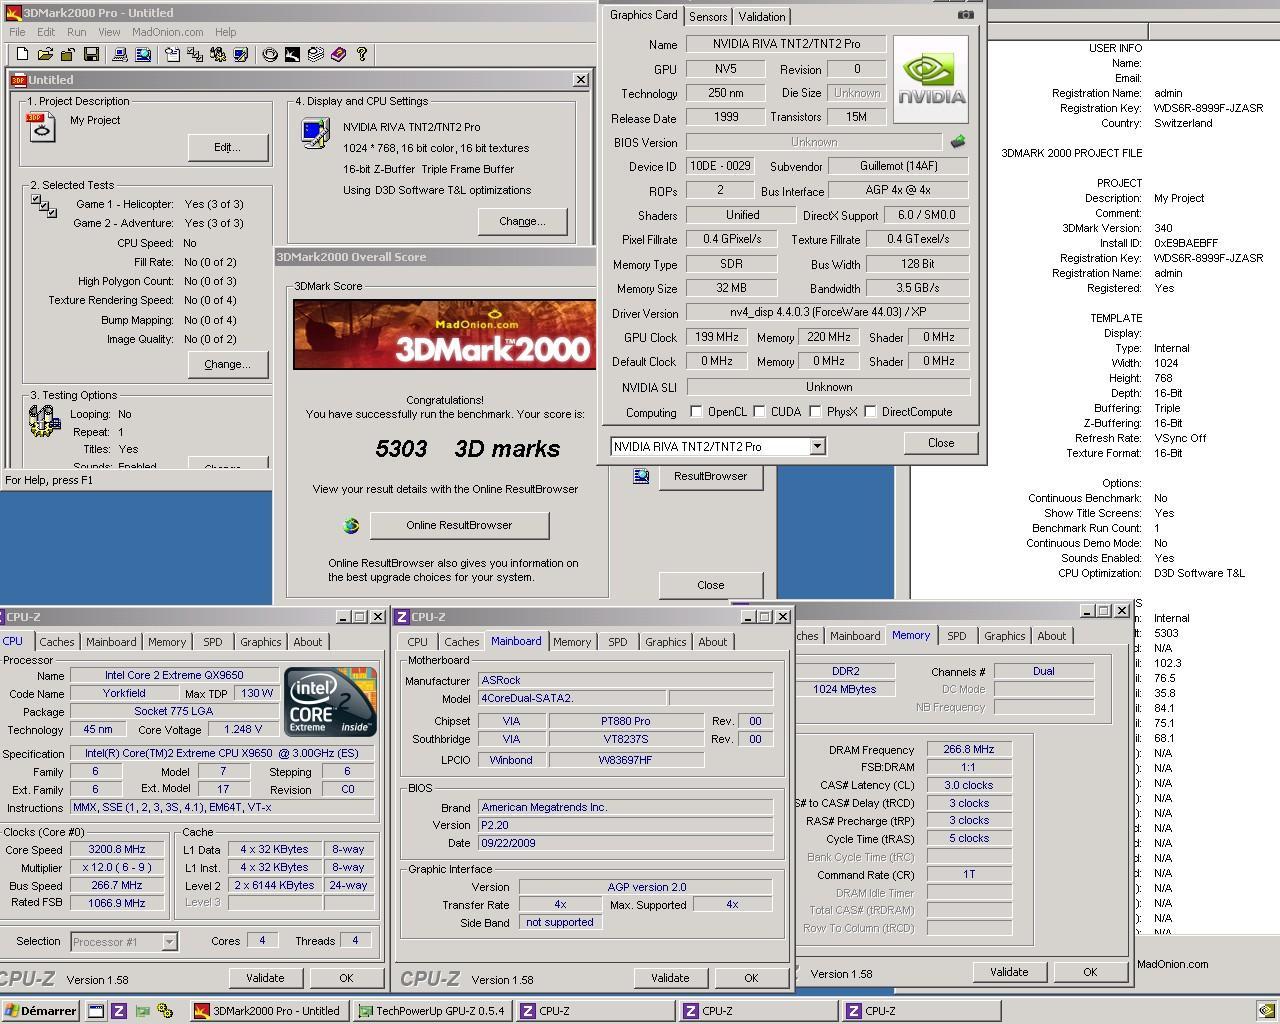Click the Driver Version field in GPU-Z

click(827, 313)
